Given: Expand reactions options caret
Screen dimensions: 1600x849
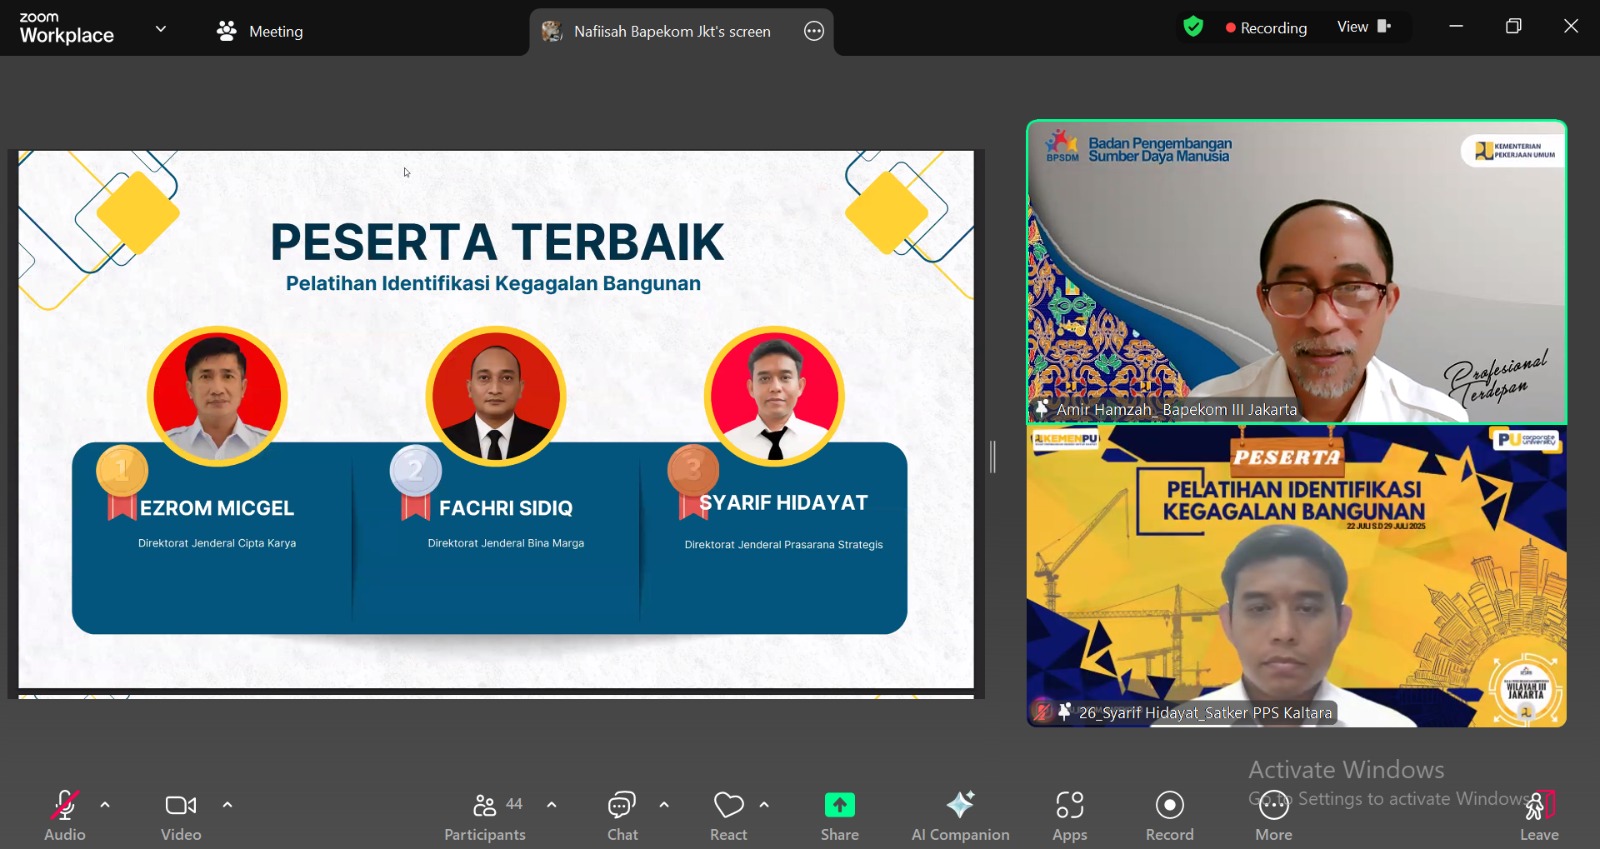Looking at the screenshot, I should [x=764, y=804].
